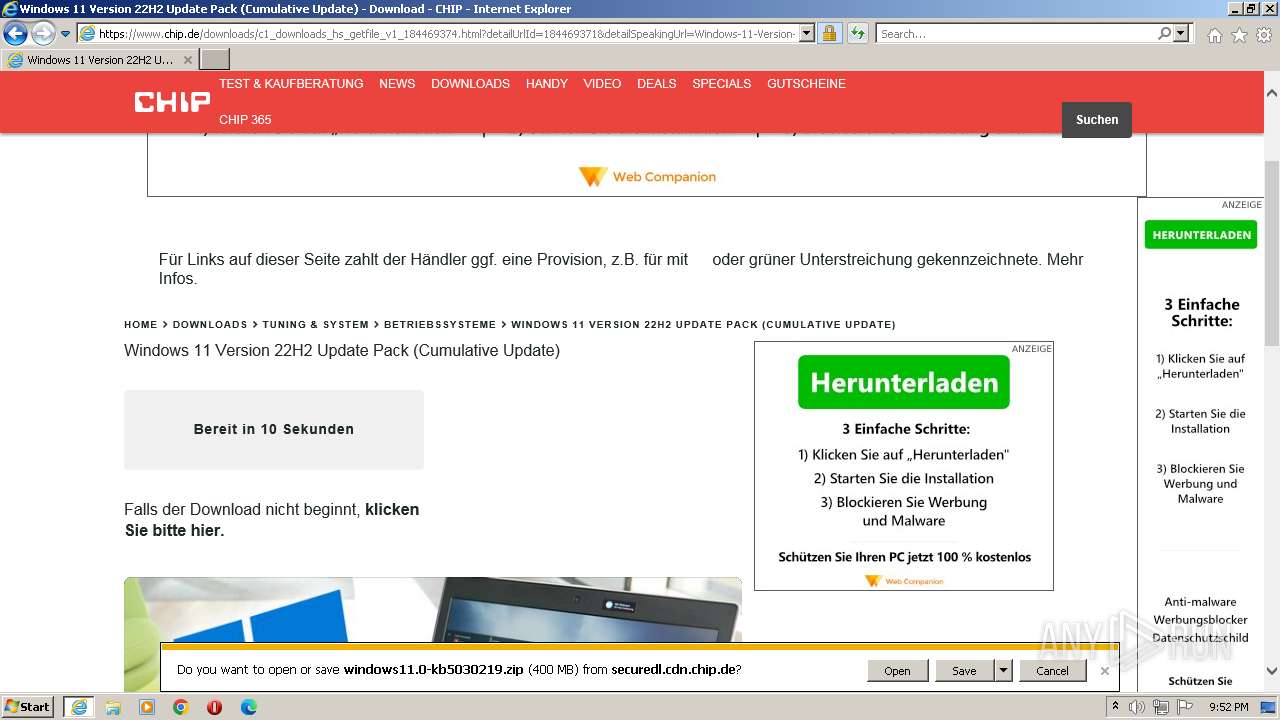1280x720 pixels.
Task: Click the search magnifier icon
Action: click(x=1164, y=33)
